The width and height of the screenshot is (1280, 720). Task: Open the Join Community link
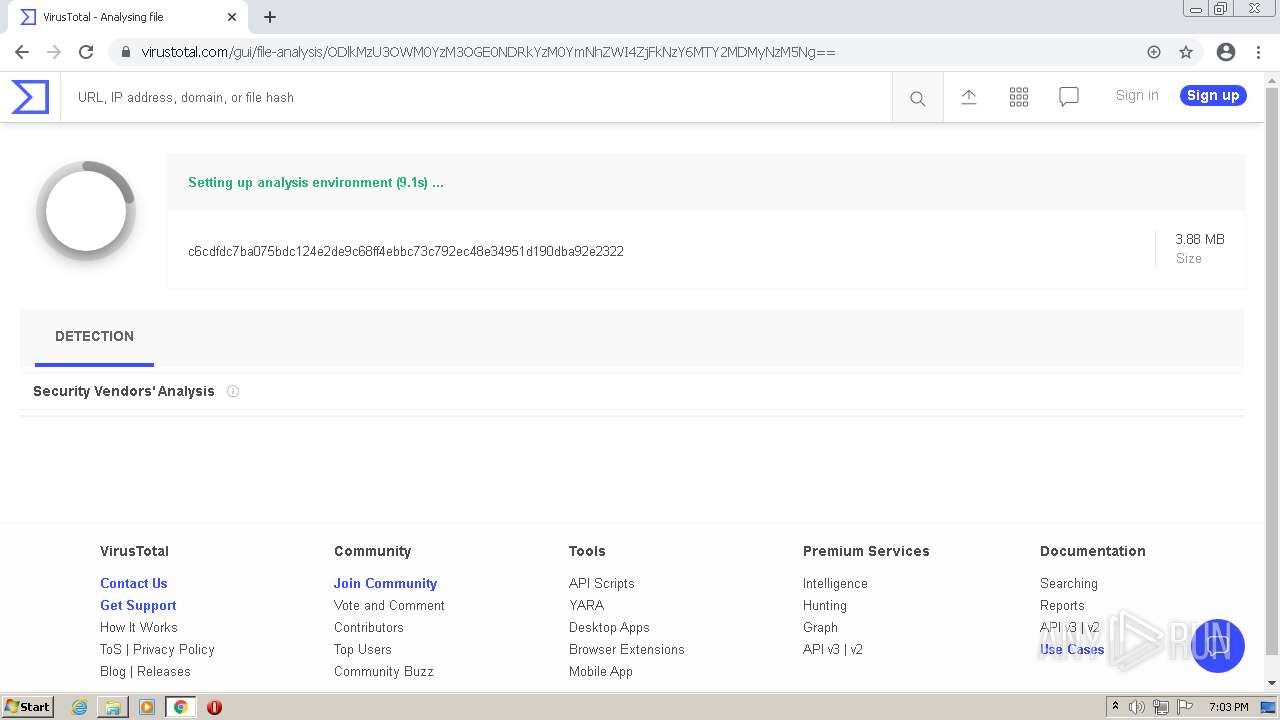click(385, 583)
